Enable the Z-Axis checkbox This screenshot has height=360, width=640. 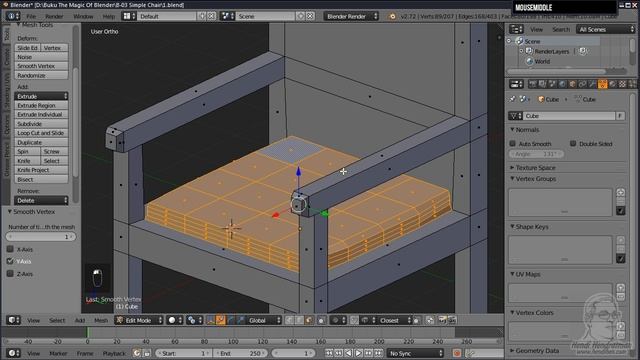10,273
